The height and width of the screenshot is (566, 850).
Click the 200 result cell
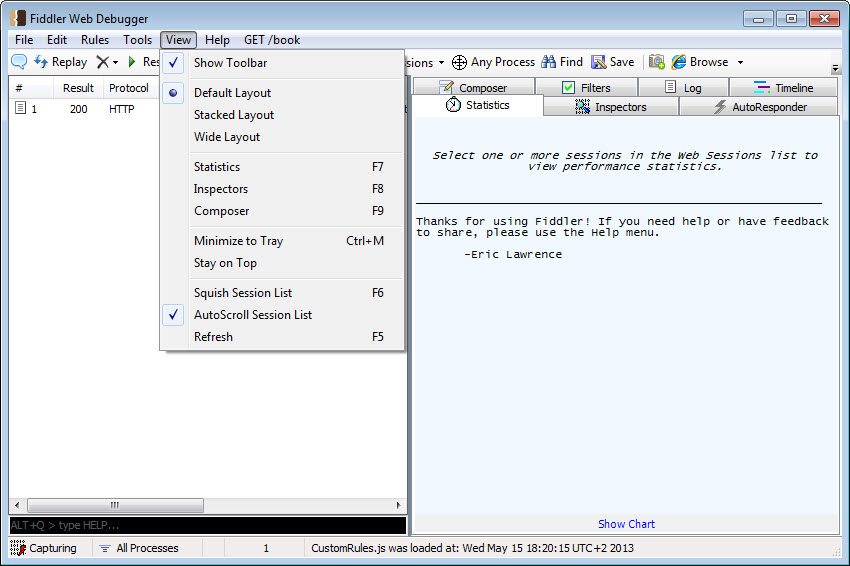click(79, 109)
